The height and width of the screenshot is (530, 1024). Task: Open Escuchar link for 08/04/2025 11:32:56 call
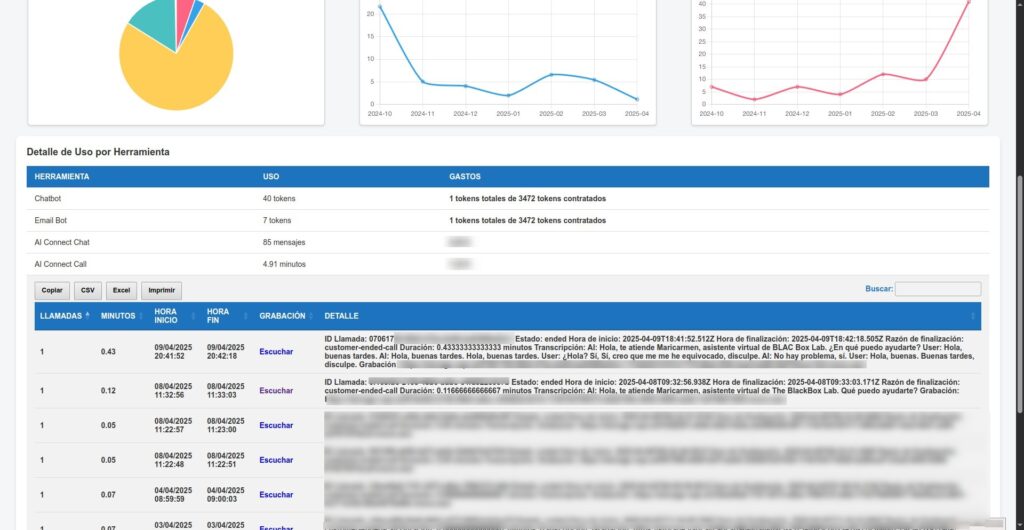[276, 391]
